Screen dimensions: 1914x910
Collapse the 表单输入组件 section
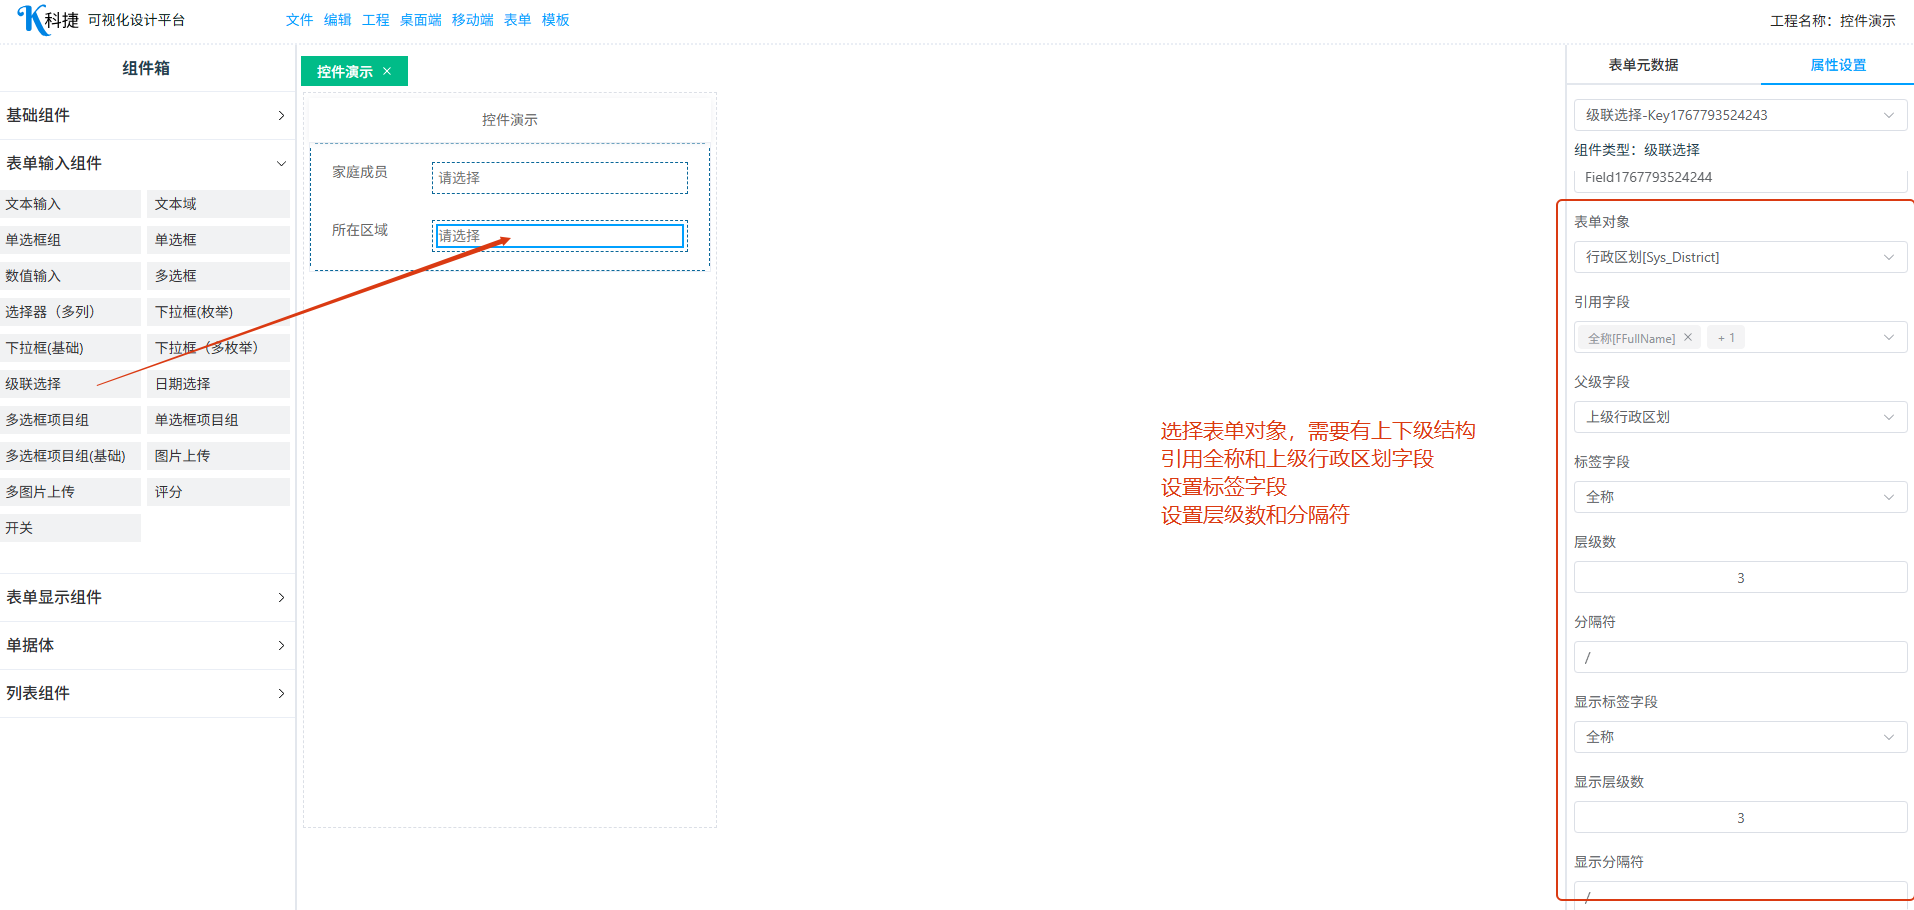coord(146,163)
